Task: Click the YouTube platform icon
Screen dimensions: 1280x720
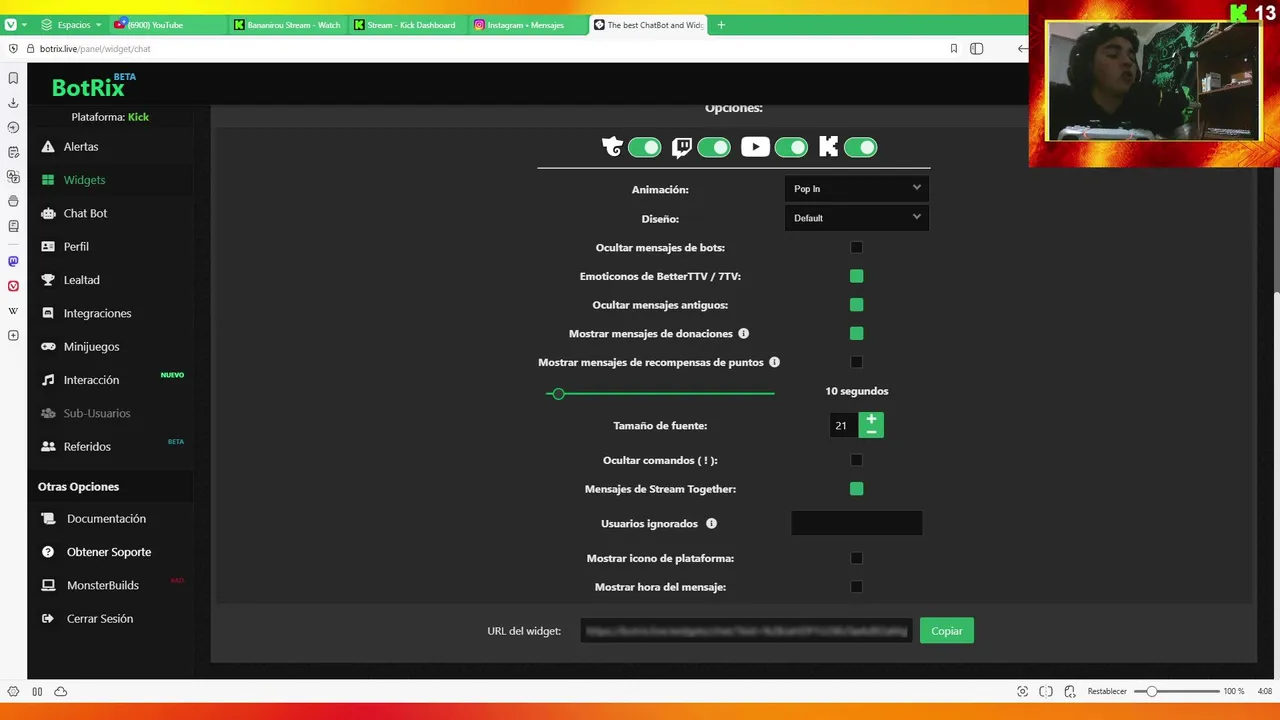Action: 755,148
